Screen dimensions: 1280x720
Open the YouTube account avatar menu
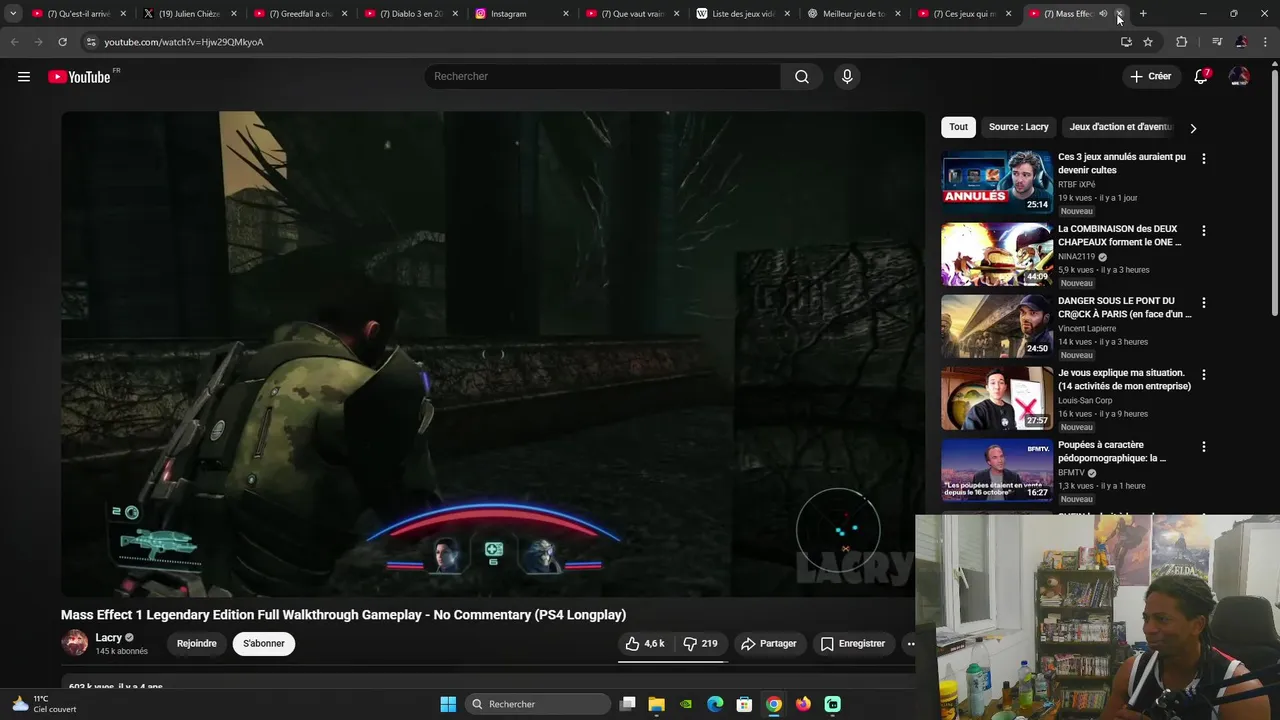pyautogui.click(x=1239, y=77)
